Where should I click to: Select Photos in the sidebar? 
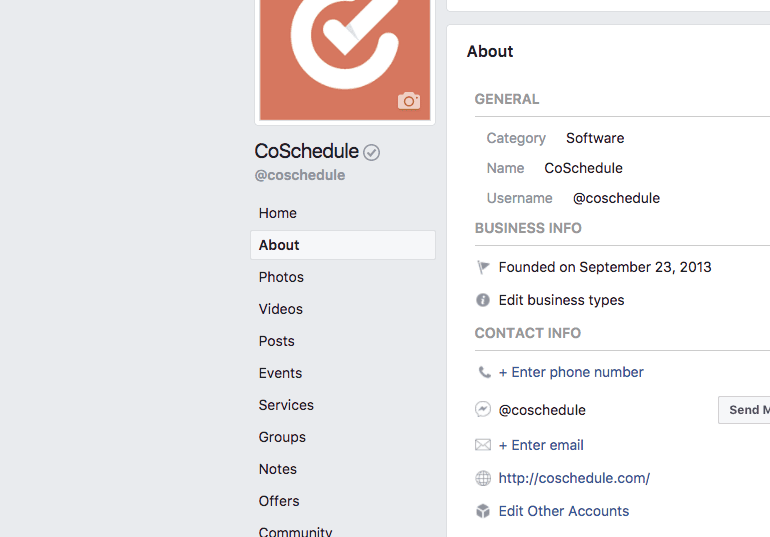(281, 277)
